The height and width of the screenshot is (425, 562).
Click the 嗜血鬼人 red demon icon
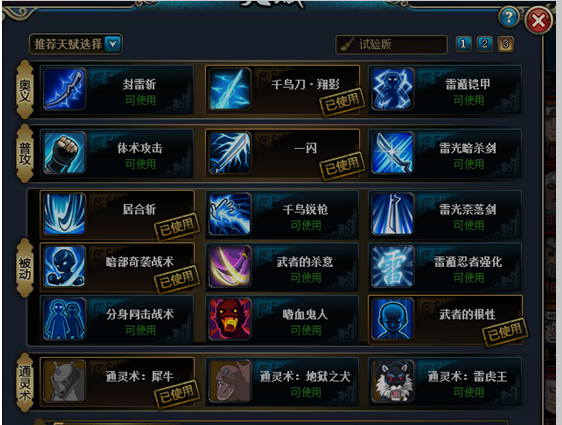[230, 319]
